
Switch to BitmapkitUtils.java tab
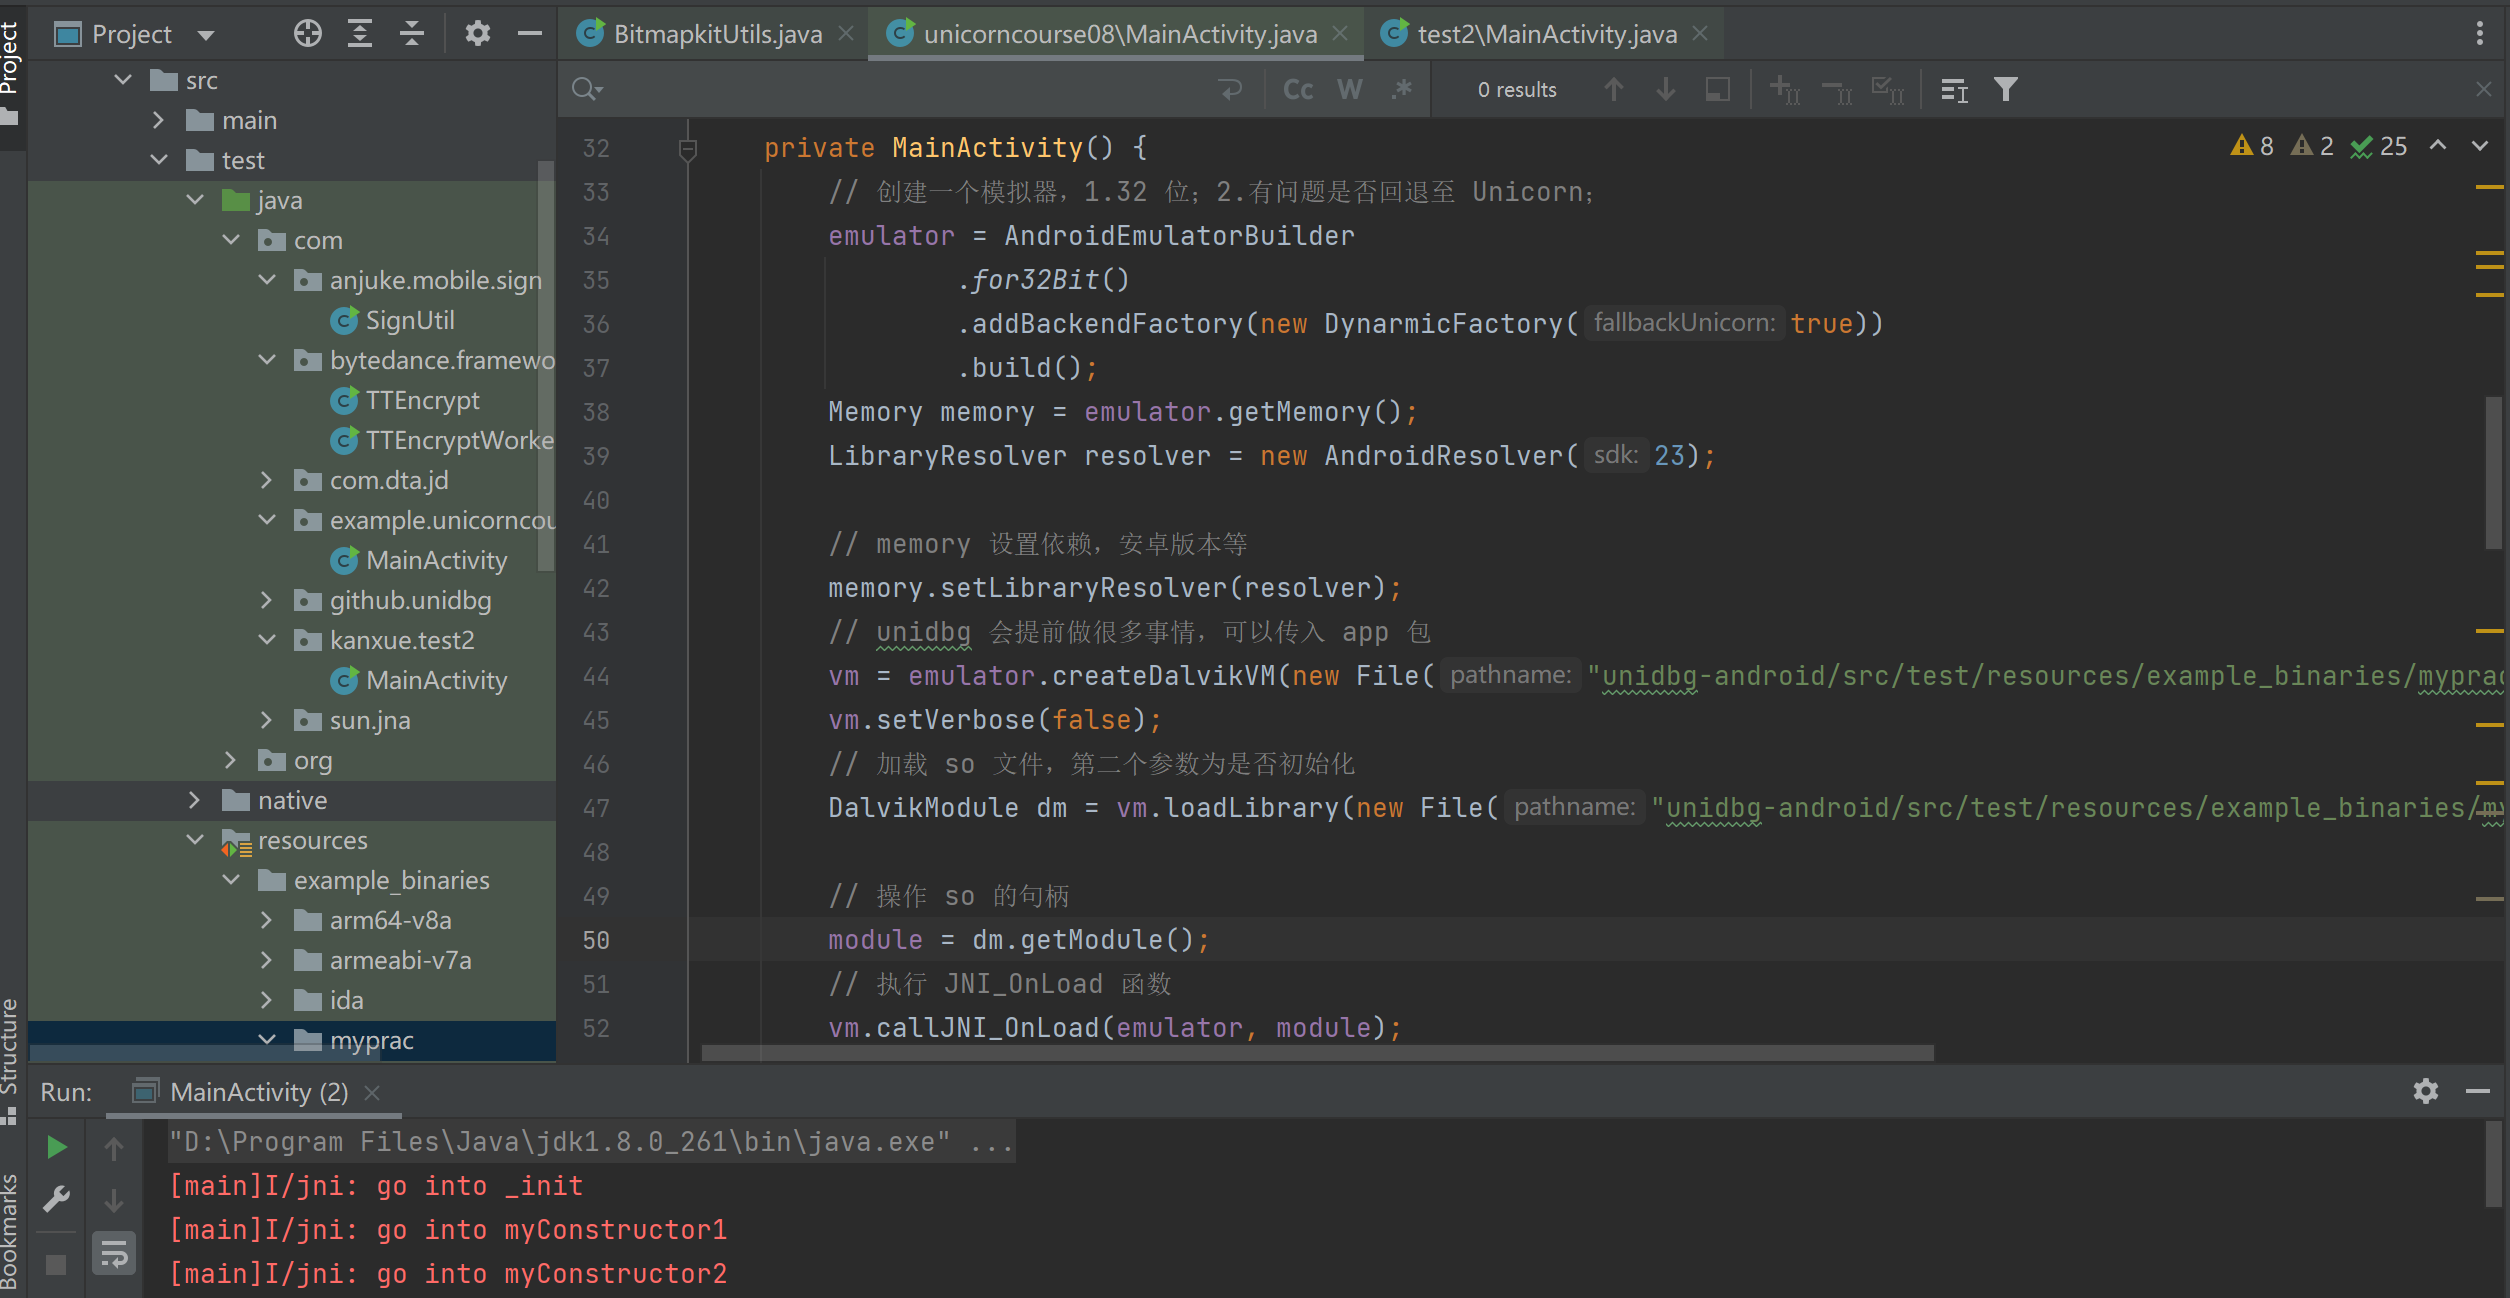coord(717,34)
